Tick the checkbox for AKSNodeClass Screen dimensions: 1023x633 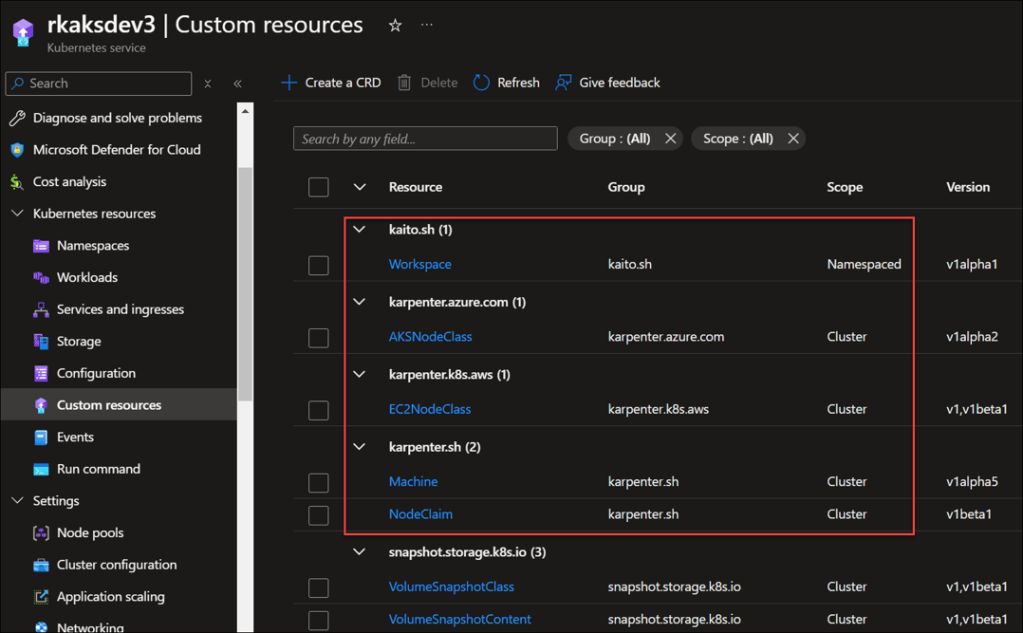[318, 338]
